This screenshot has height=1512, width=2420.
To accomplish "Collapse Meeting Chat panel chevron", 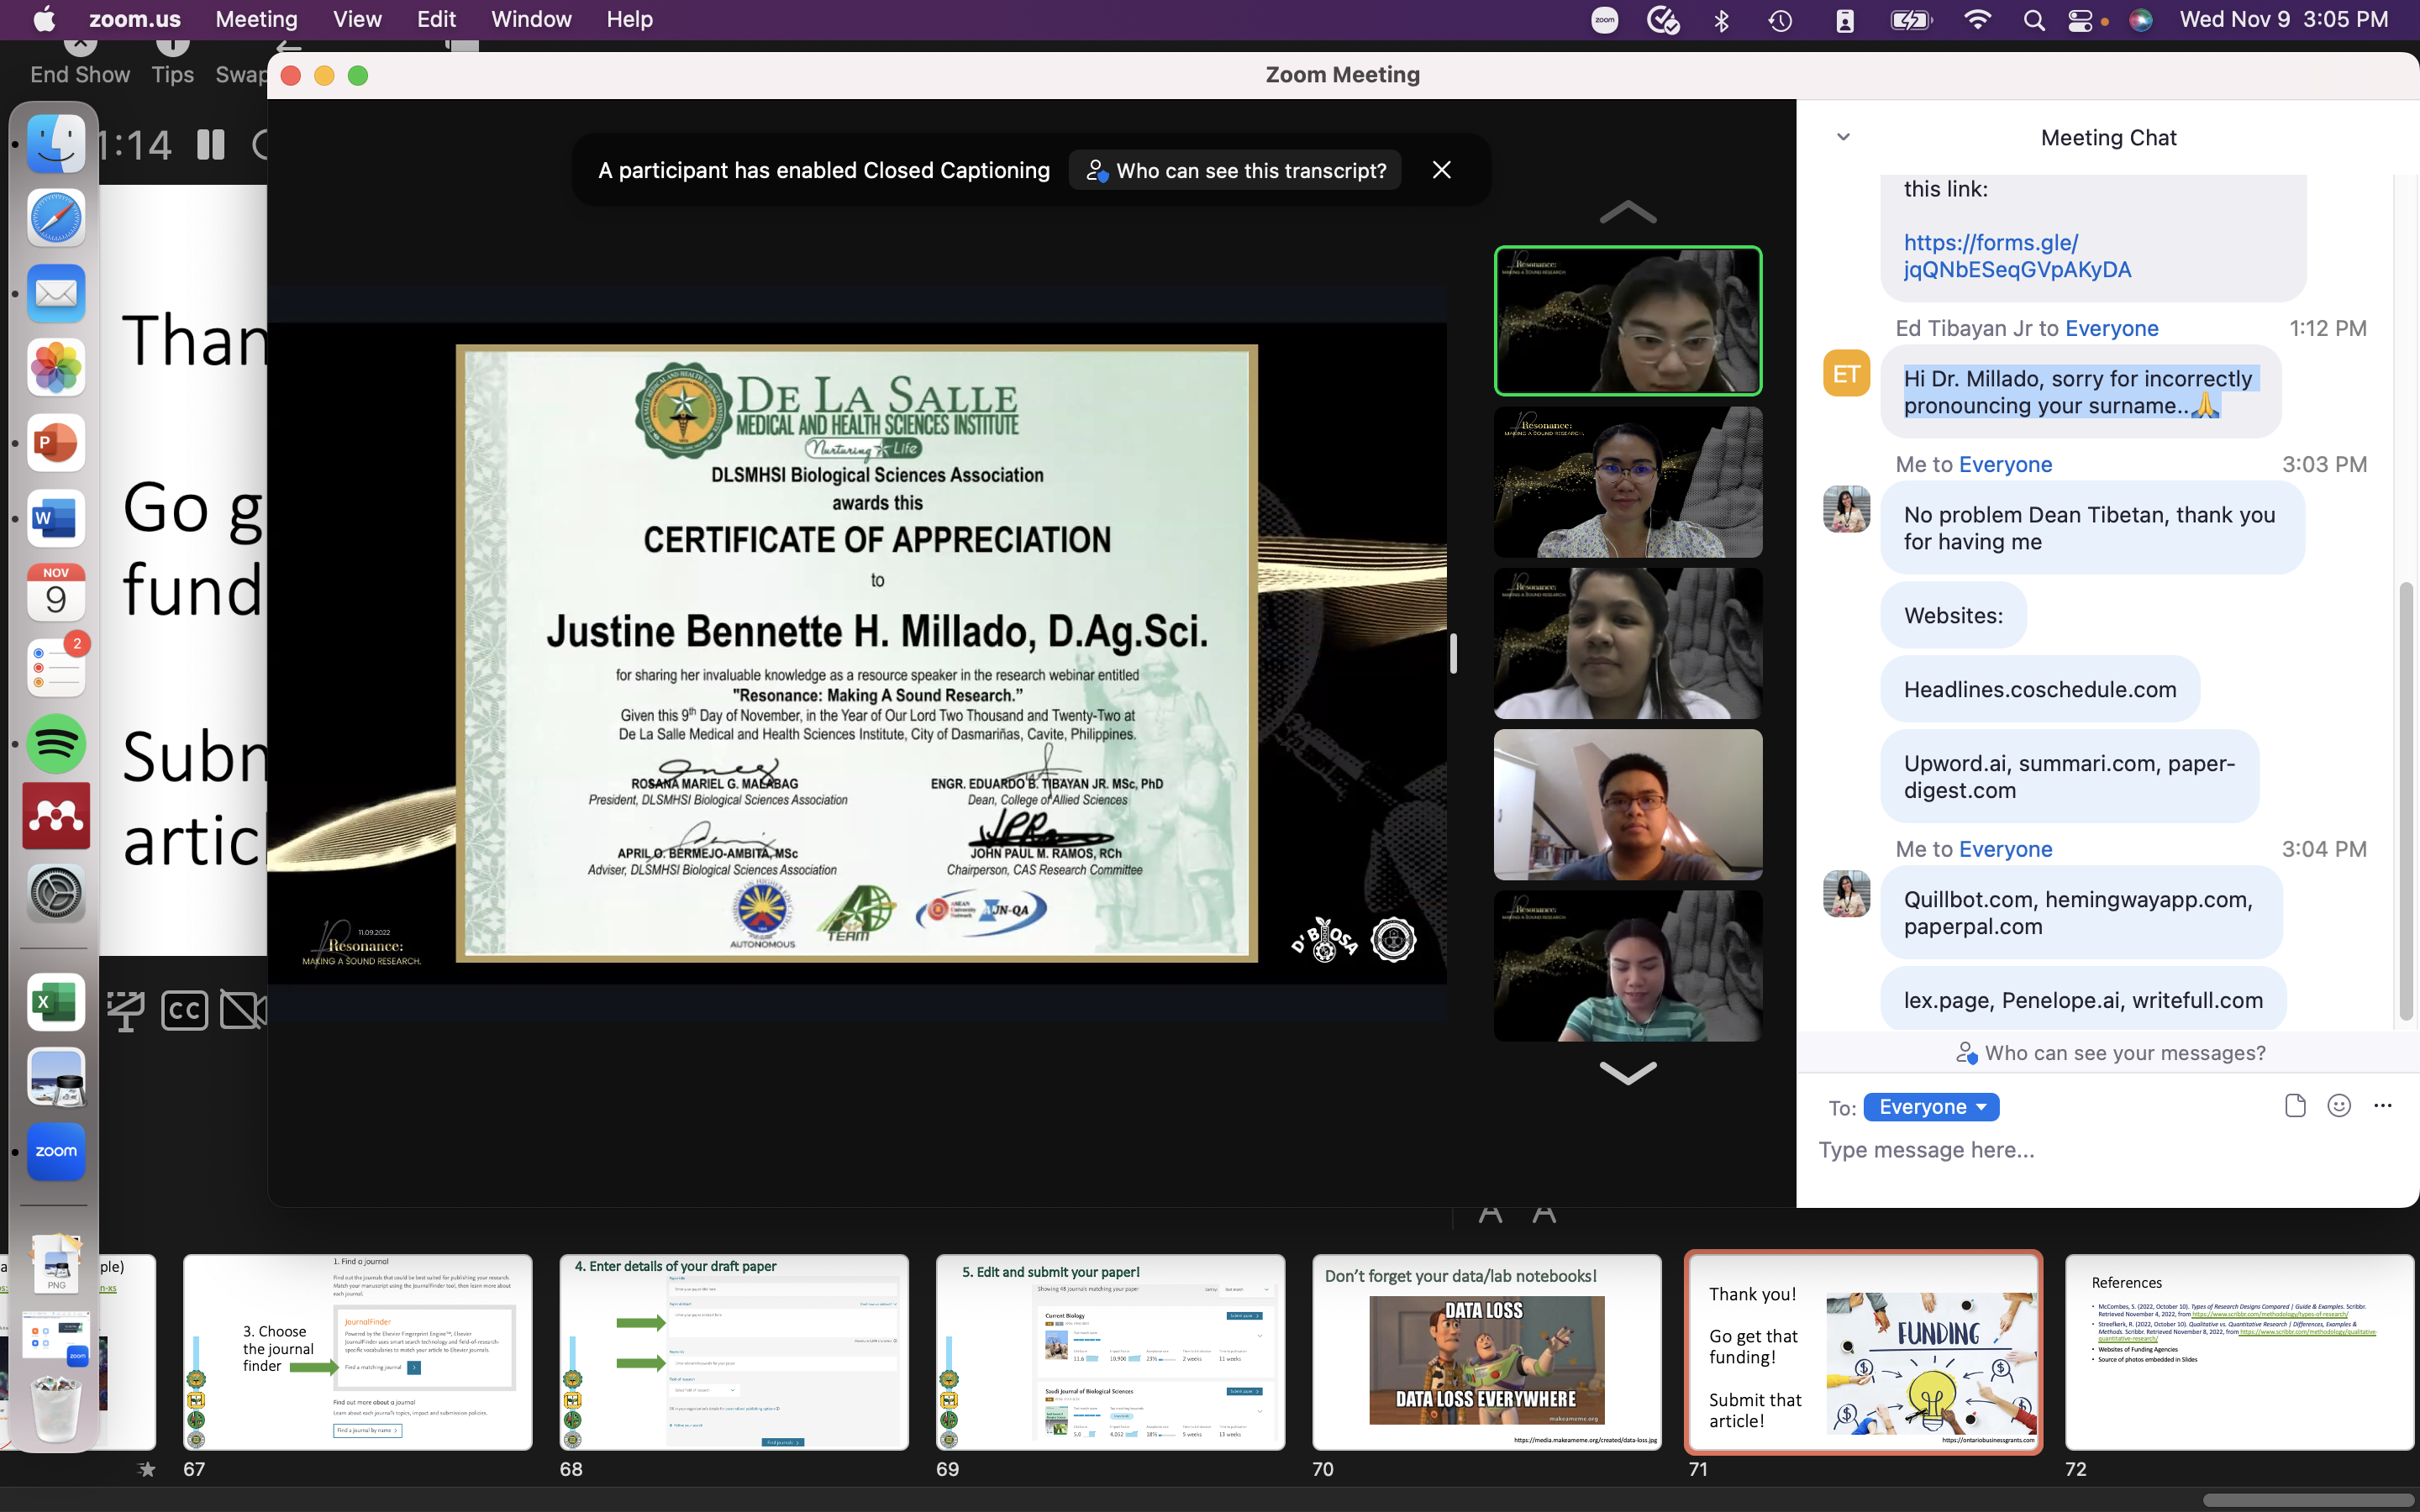I will (1843, 137).
